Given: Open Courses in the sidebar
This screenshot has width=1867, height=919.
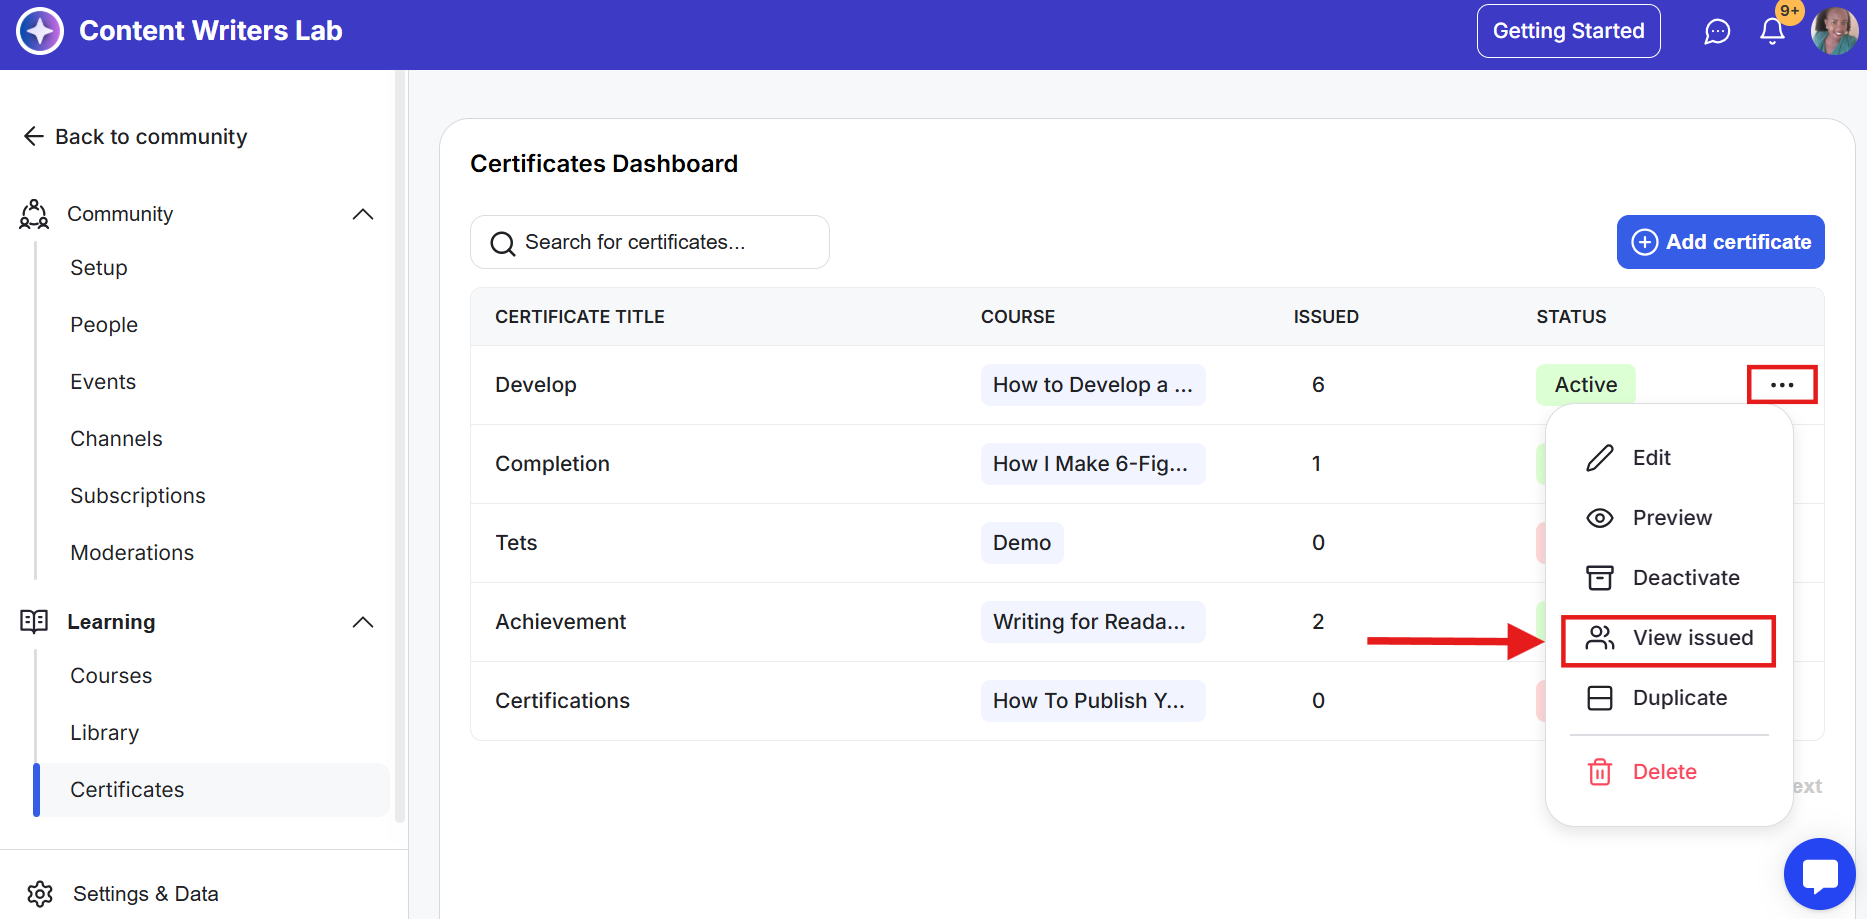Looking at the screenshot, I should click(111, 676).
